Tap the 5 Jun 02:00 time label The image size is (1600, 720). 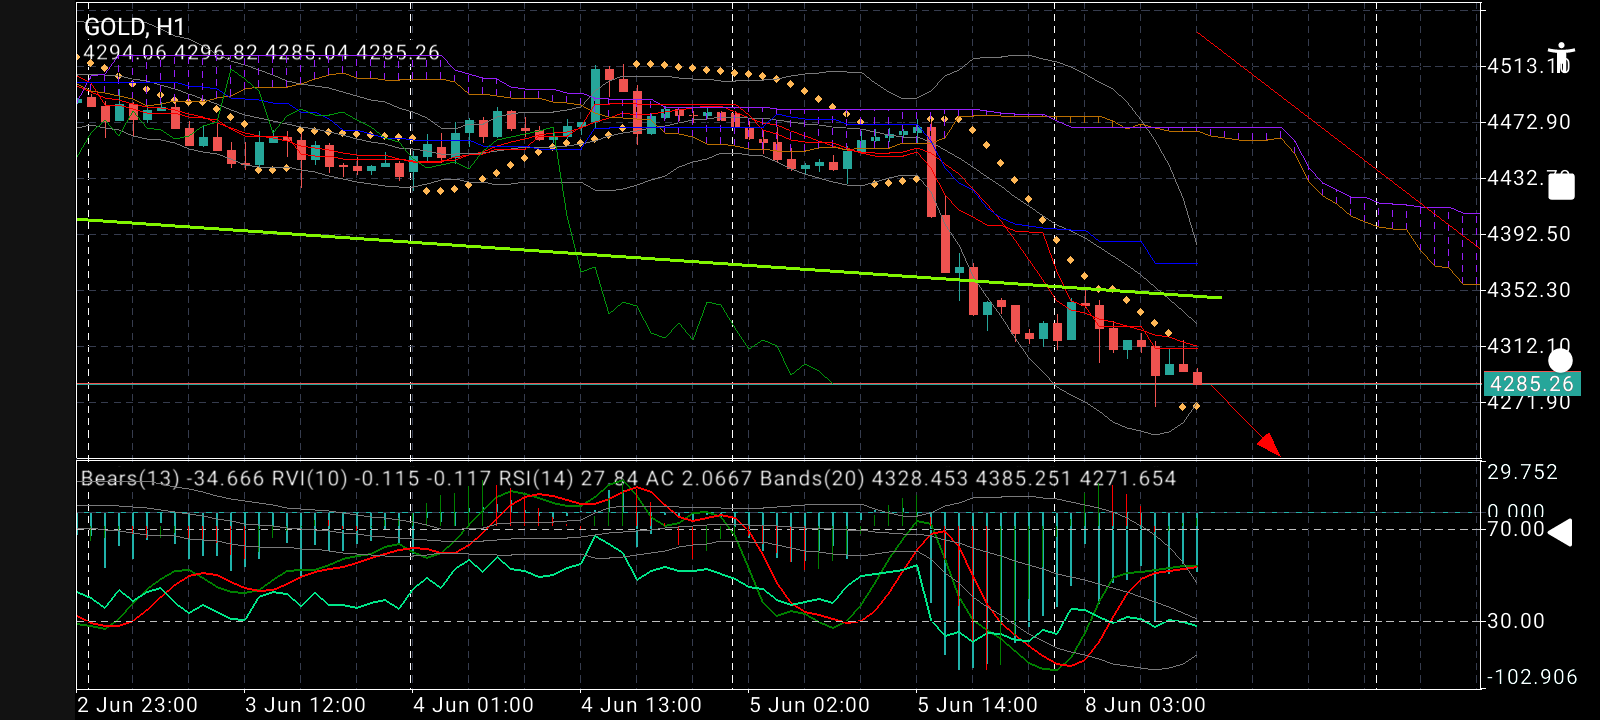(810, 705)
